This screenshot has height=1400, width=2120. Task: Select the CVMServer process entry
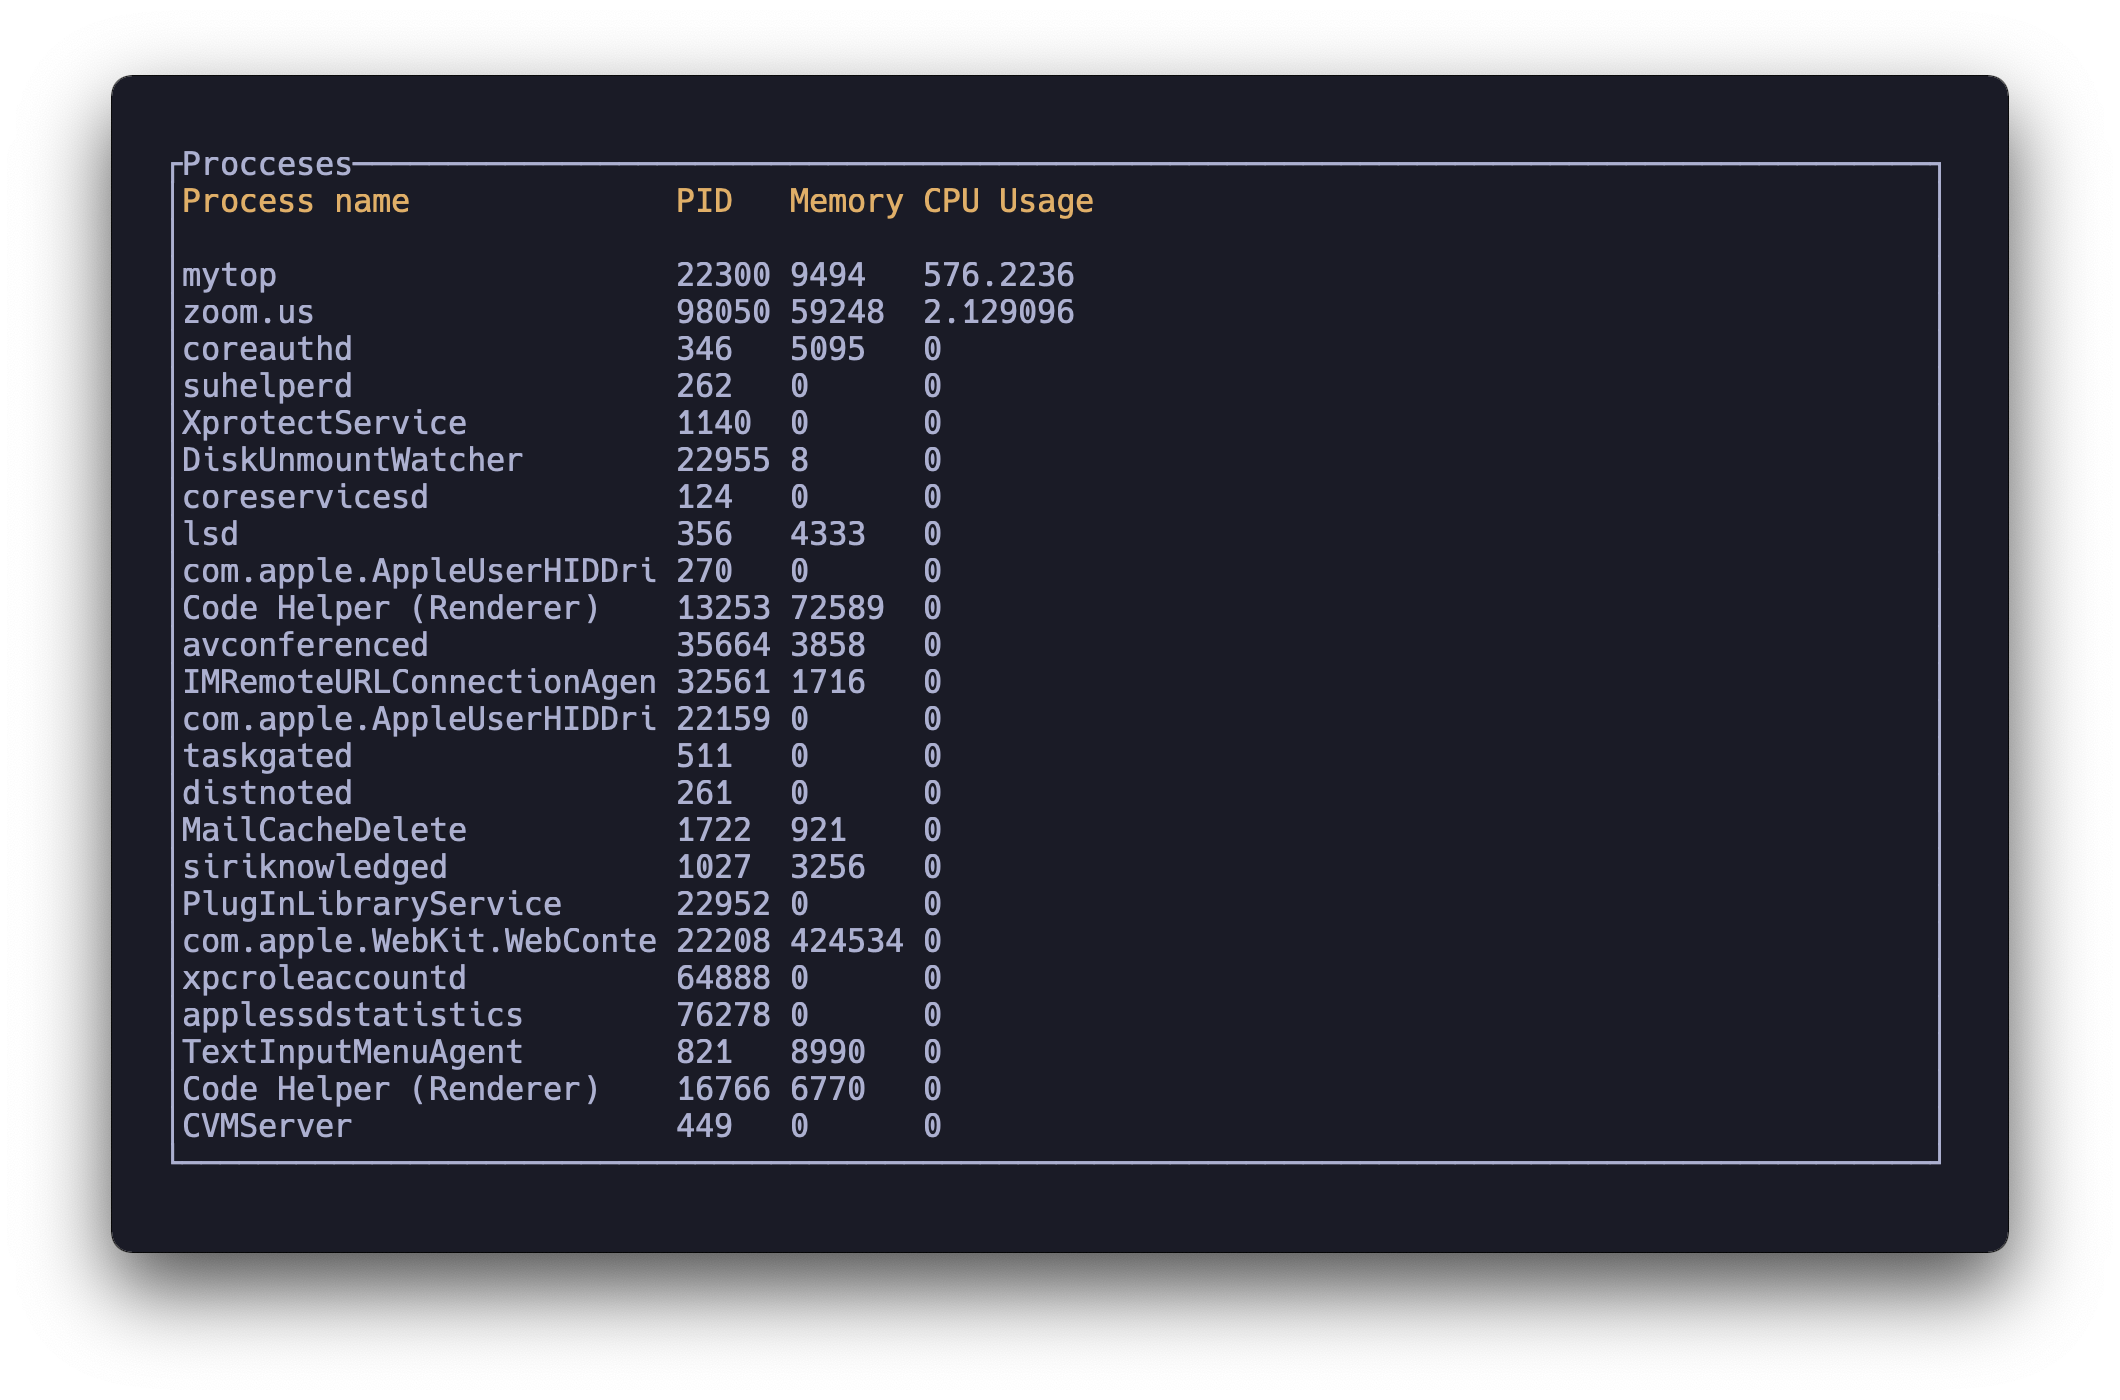pyautogui.click(x=267, y=1125)
